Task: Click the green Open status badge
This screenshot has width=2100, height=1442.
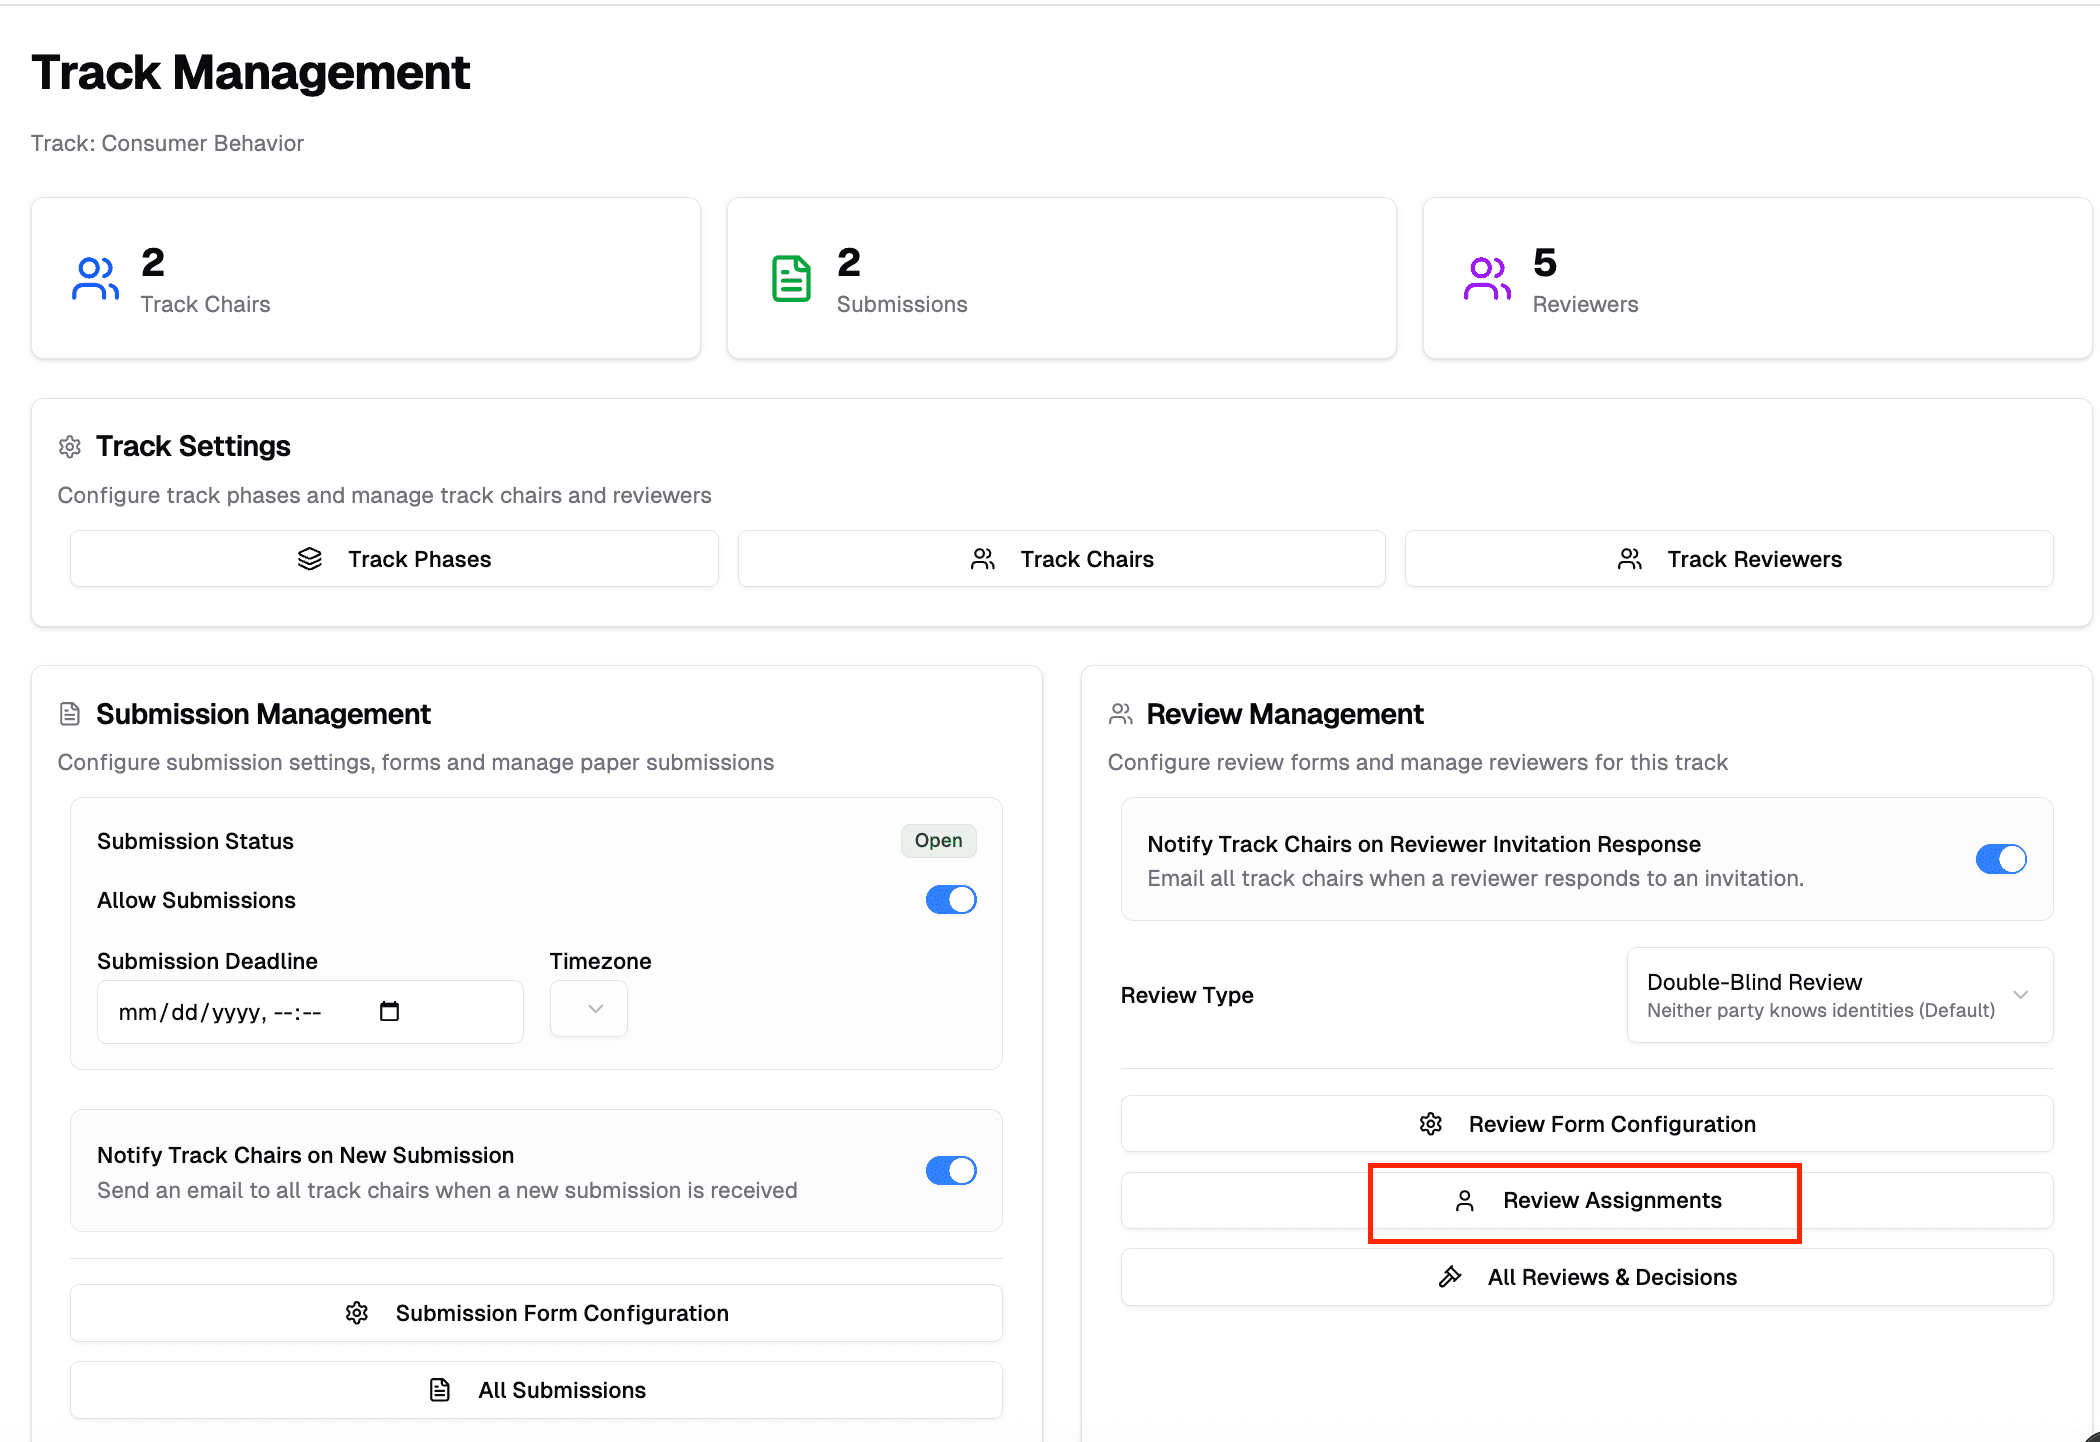Action: (x=938, y=840)
